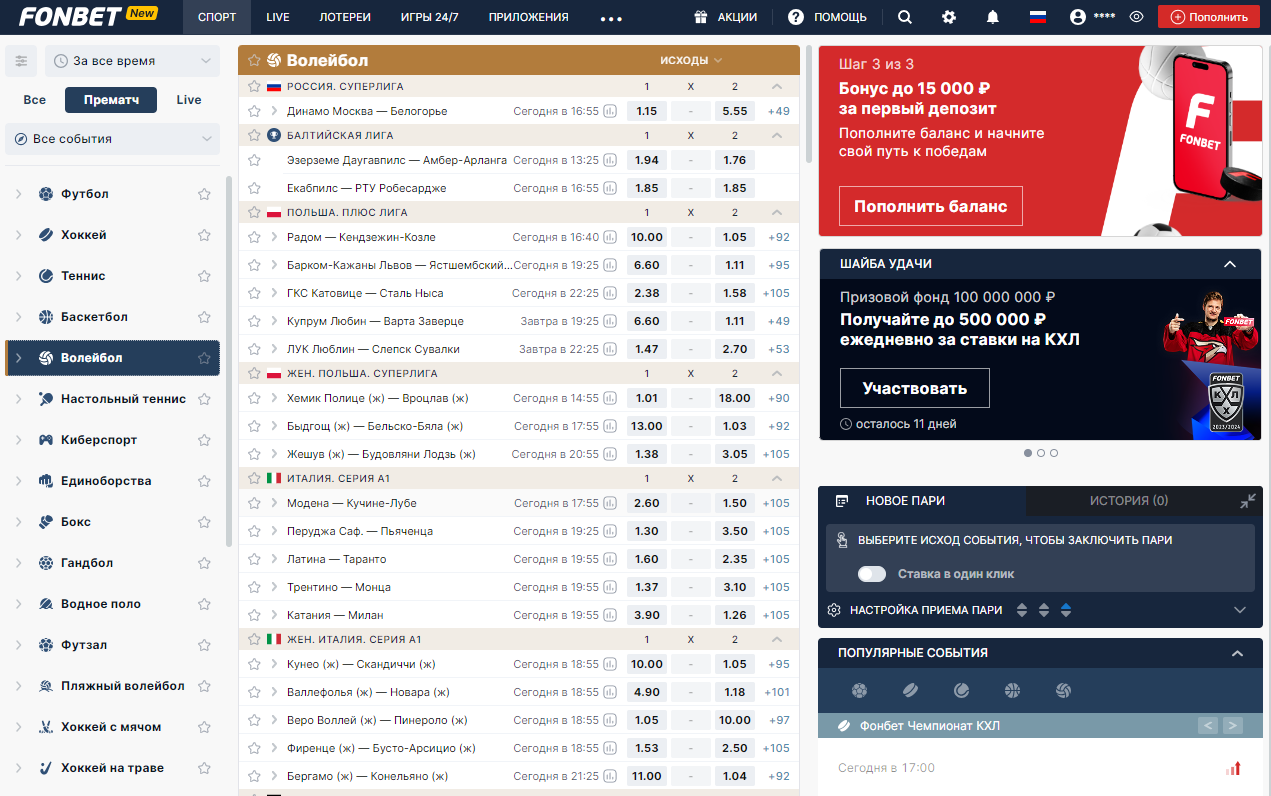Collapse Популярные события panel
Viewport: 1271px width, 796px height.
[1237, 653]
